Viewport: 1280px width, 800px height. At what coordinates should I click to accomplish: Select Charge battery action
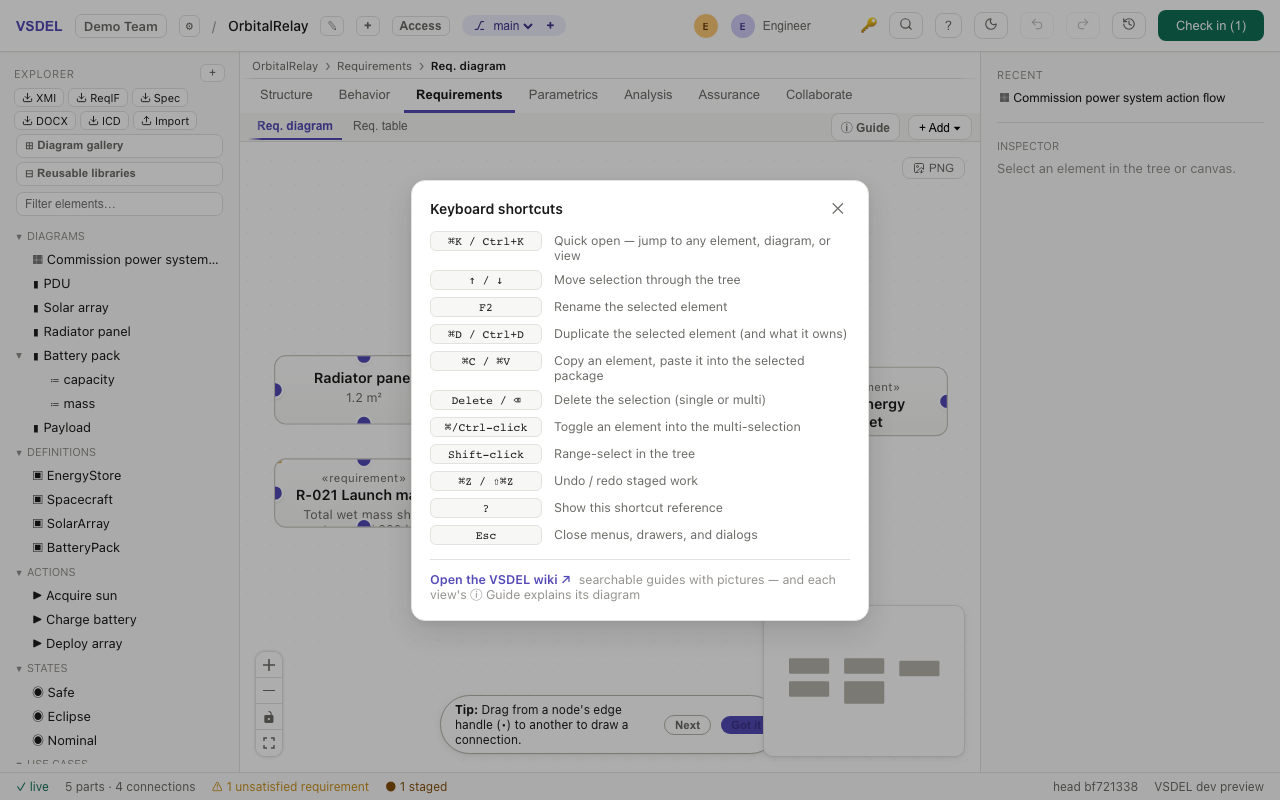[91, 620]
